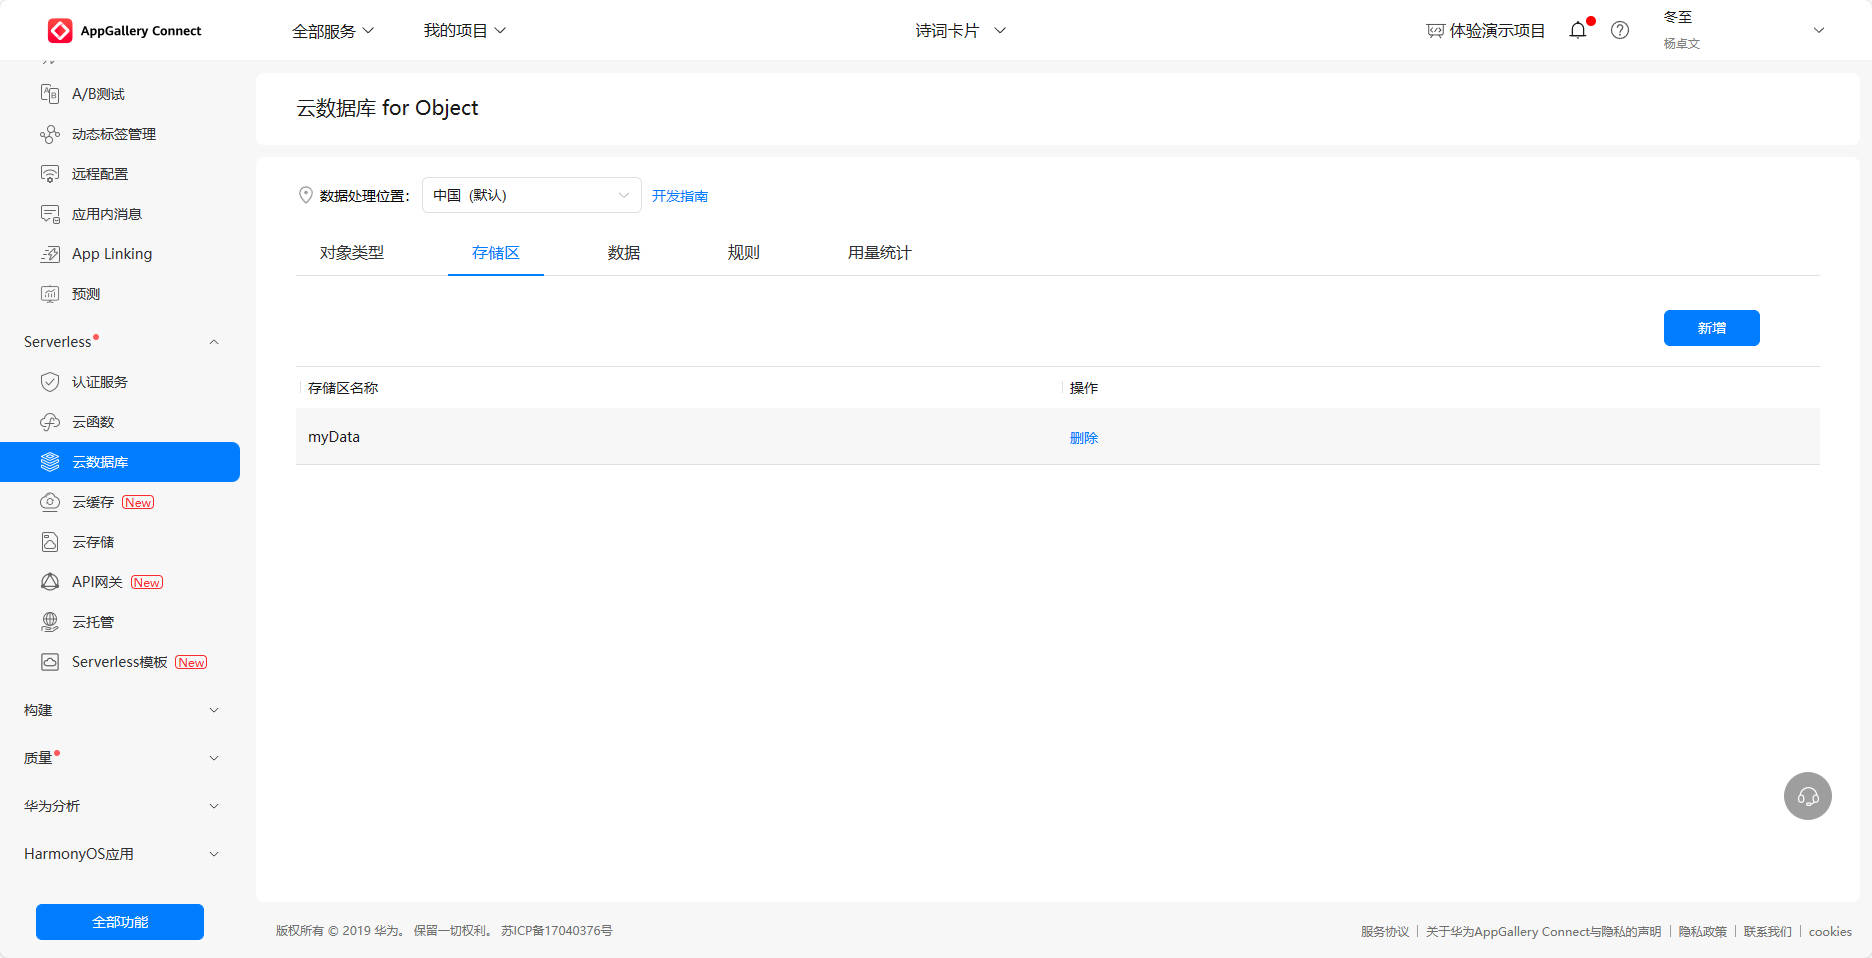Open the 诗词卡片 app selector
The height and width of the screenshot is (958, 1872).
click(960, 31)
